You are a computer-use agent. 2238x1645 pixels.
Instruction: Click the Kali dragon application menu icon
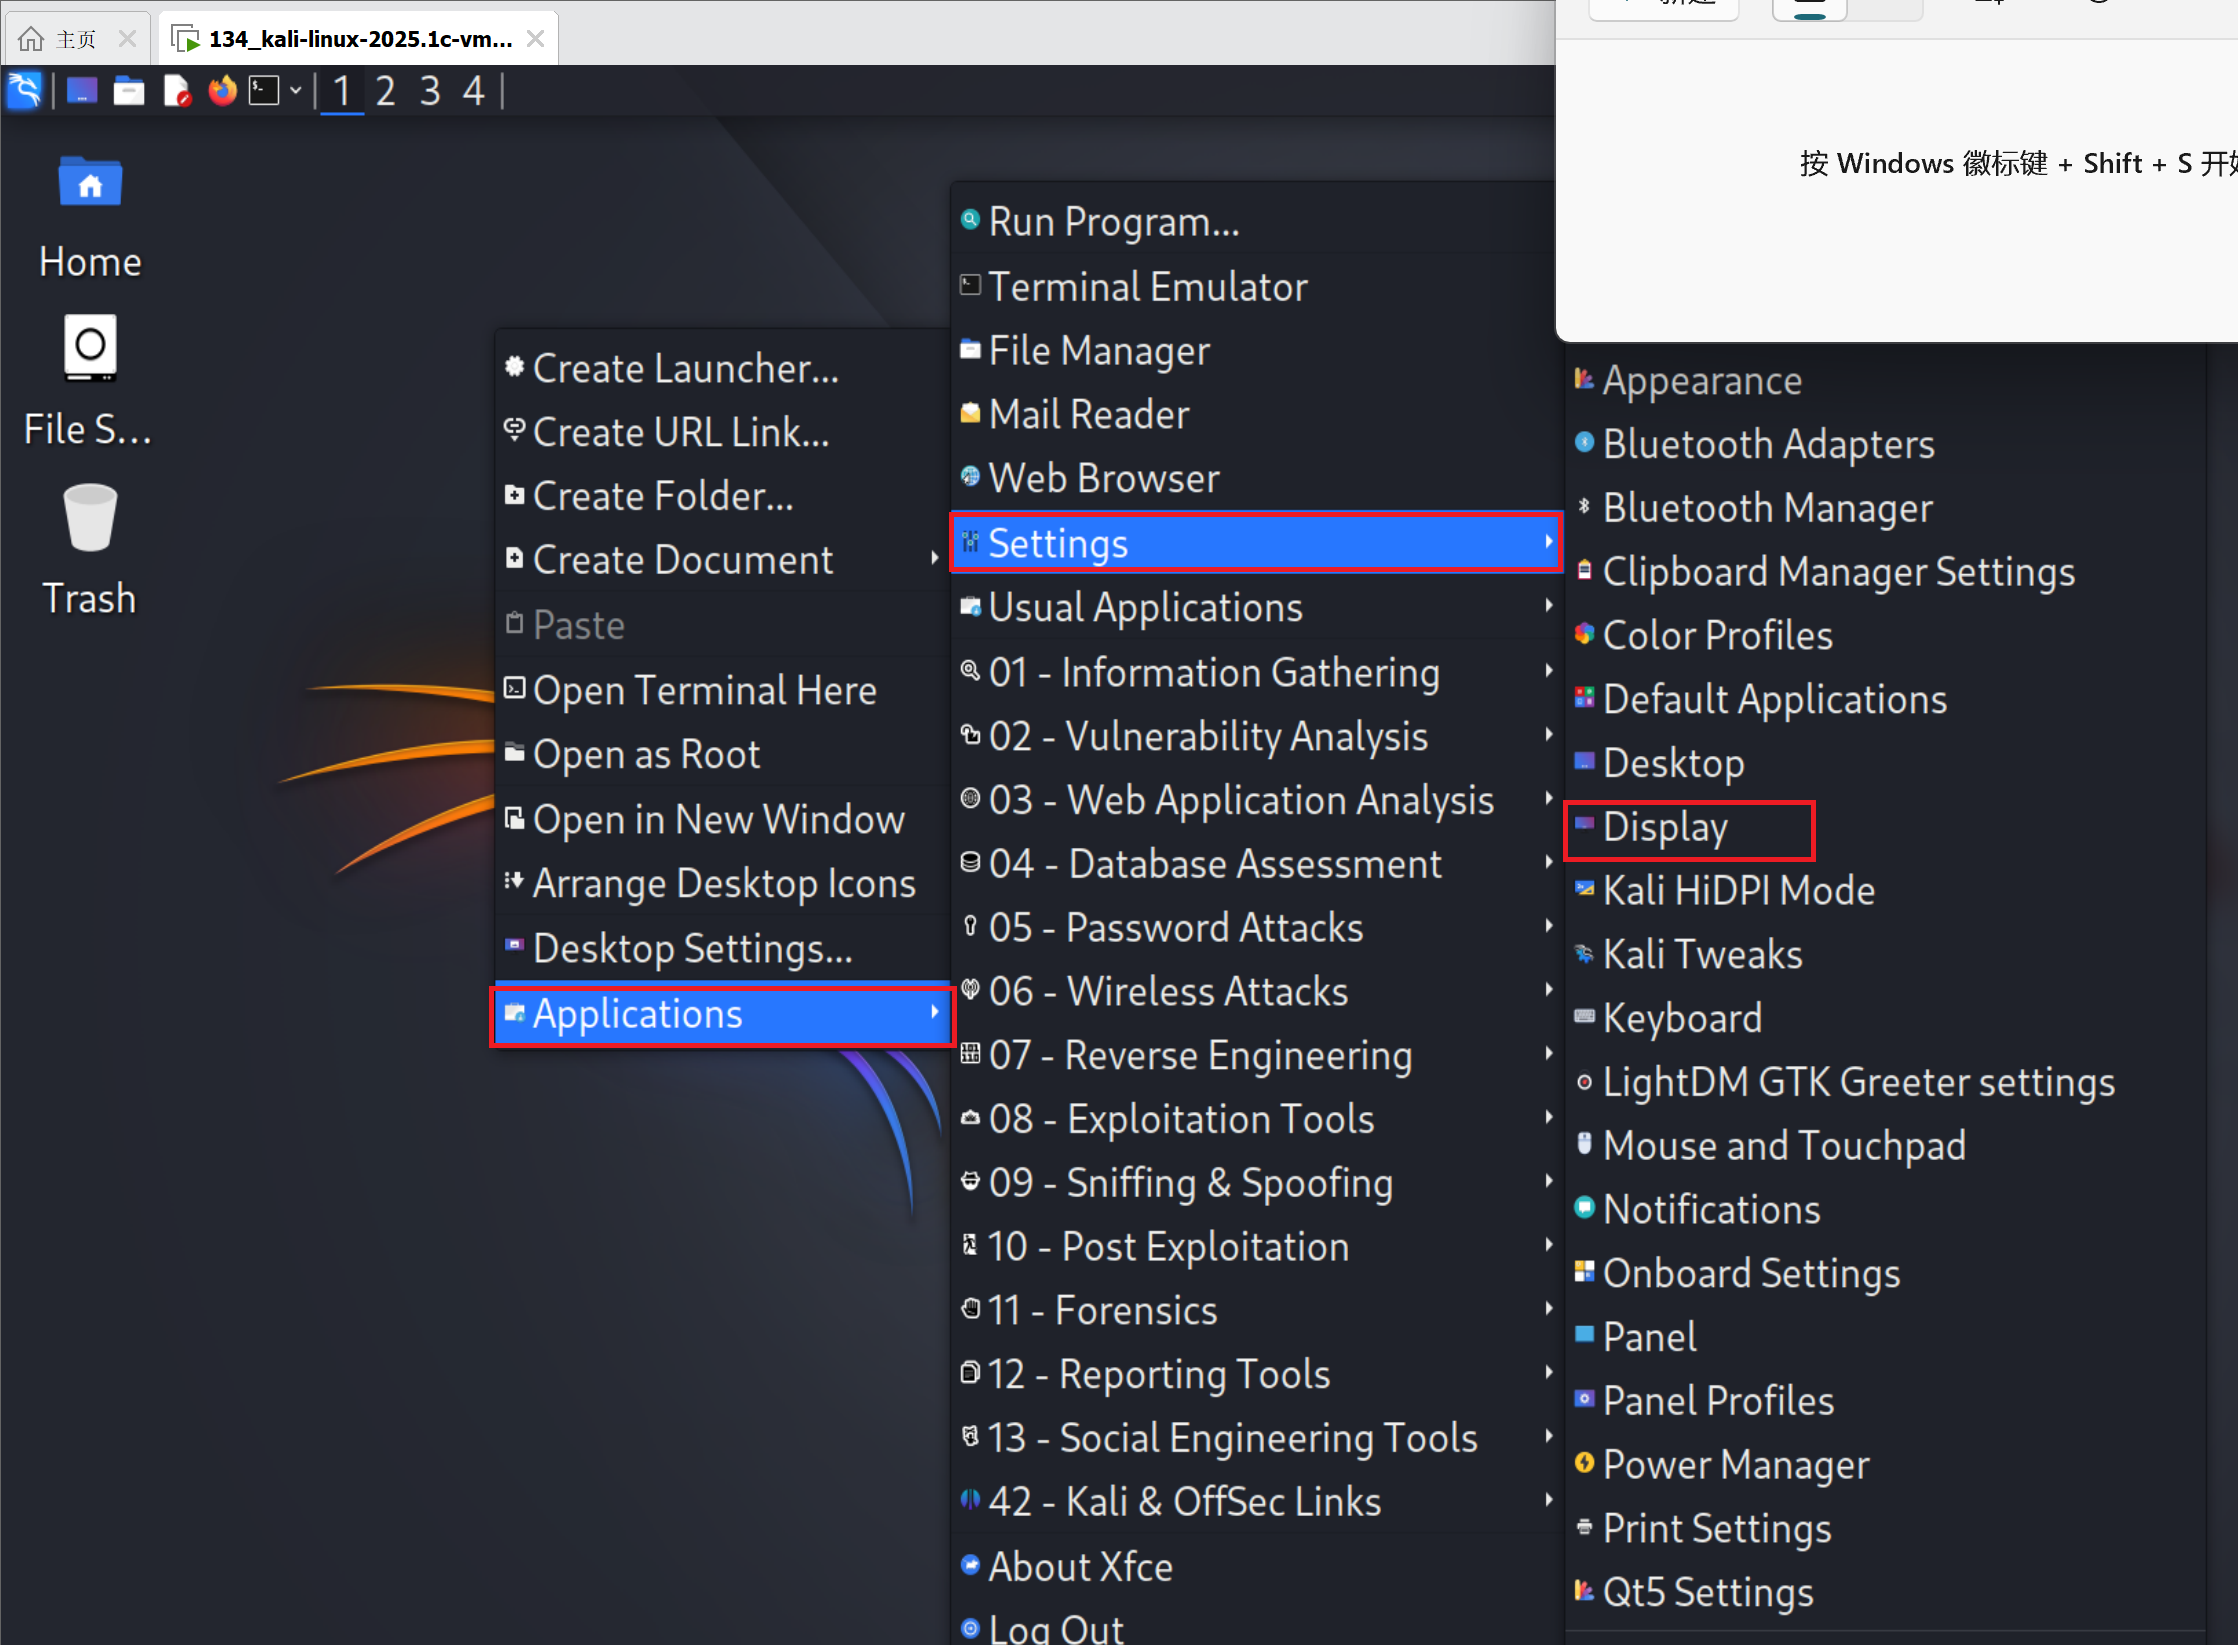click(x=25, y=91)
